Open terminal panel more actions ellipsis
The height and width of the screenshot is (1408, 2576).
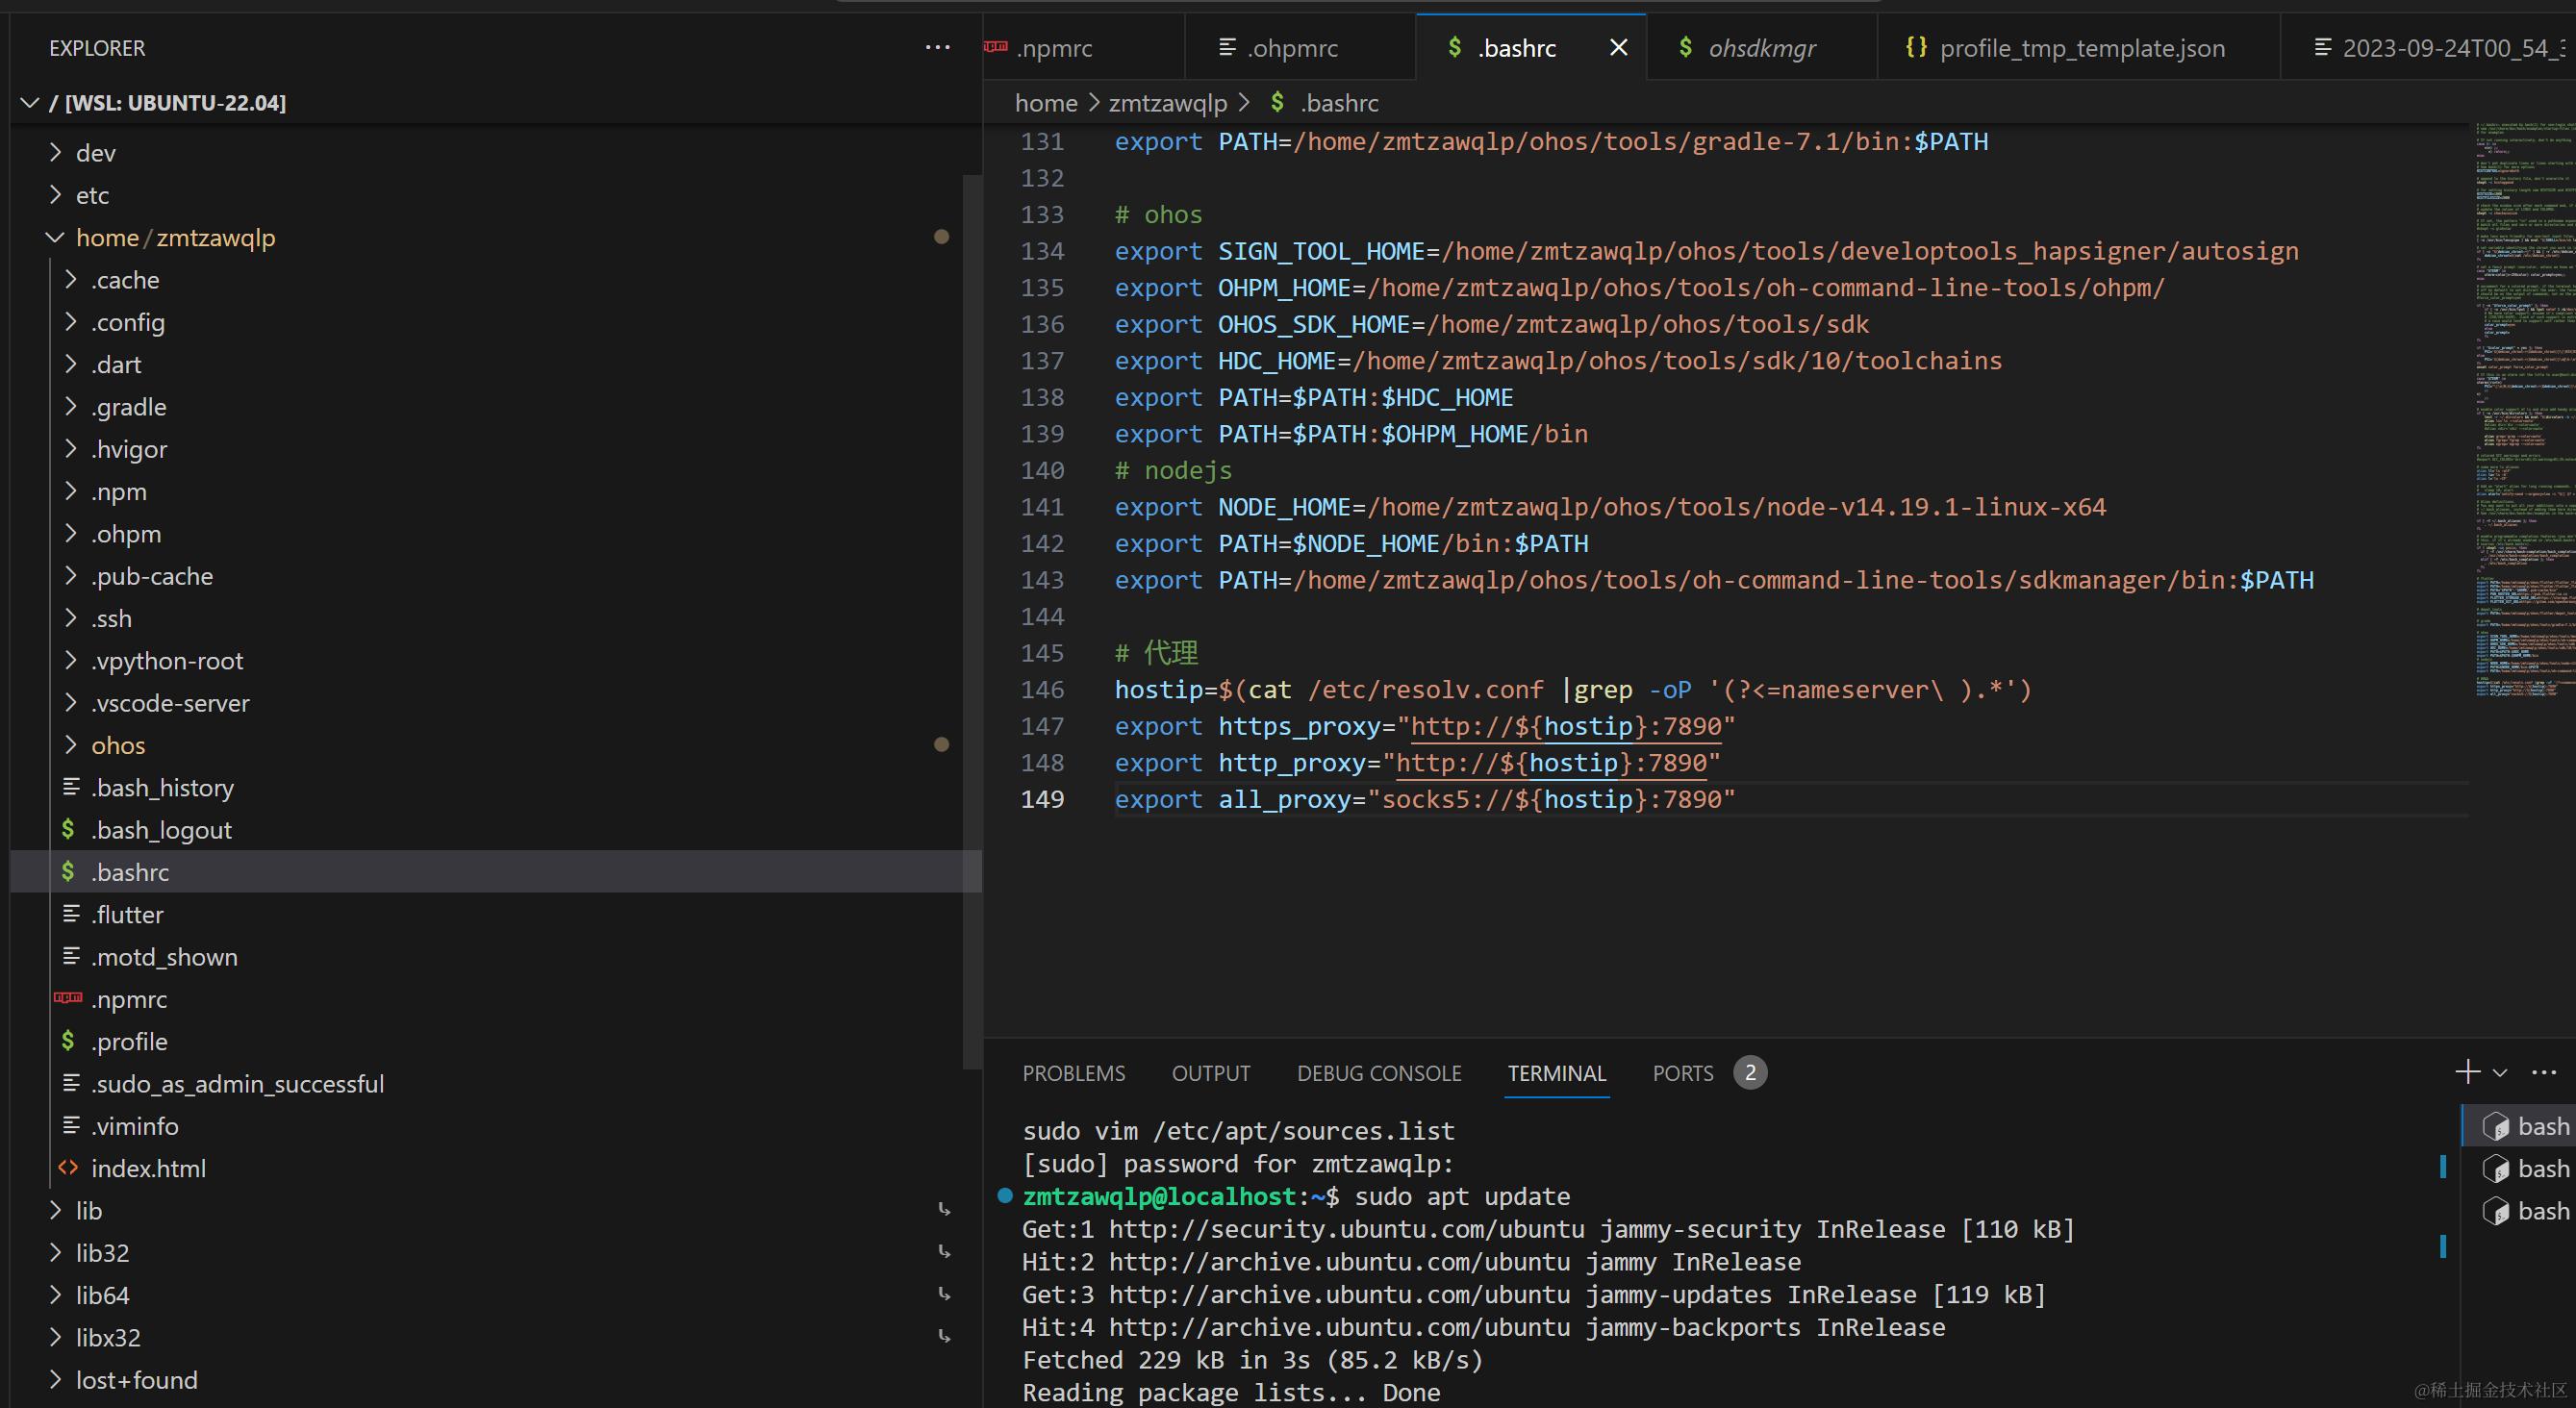click(2544, 1072)
